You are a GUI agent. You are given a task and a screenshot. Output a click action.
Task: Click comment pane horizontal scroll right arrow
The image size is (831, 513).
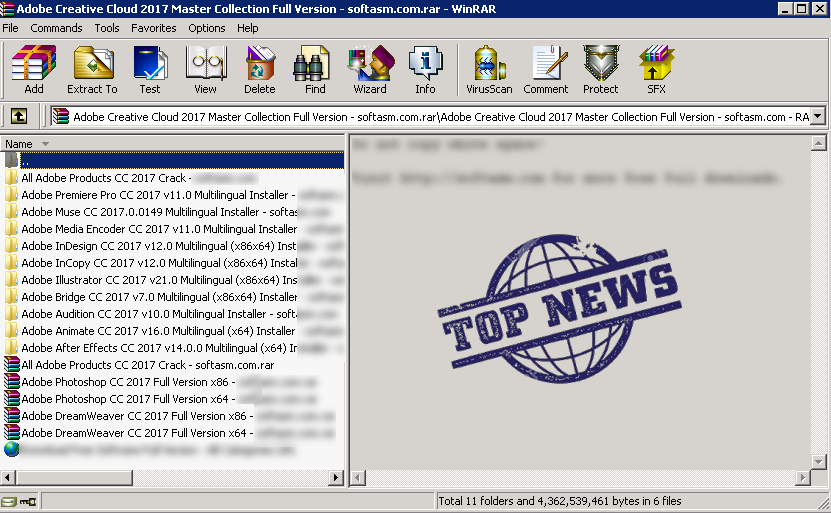click(x=803, y=478)
